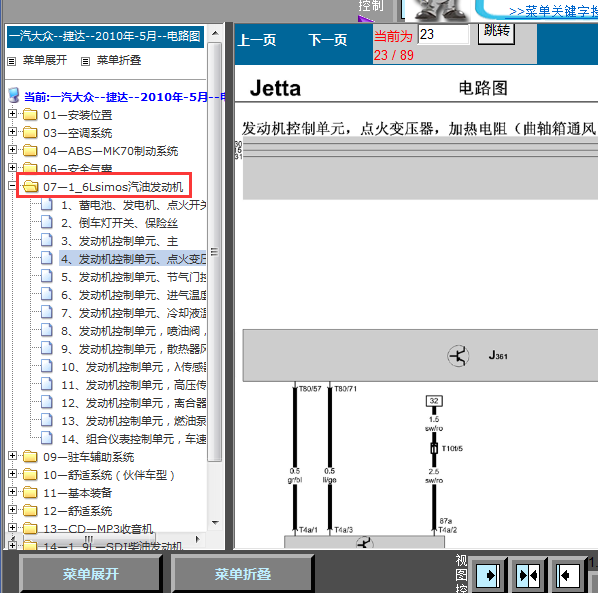Select page 4、发动机控制单元、点火变压器
Image resolution: width=598 pixels, height=593 pixels.
tap(133, 259)
